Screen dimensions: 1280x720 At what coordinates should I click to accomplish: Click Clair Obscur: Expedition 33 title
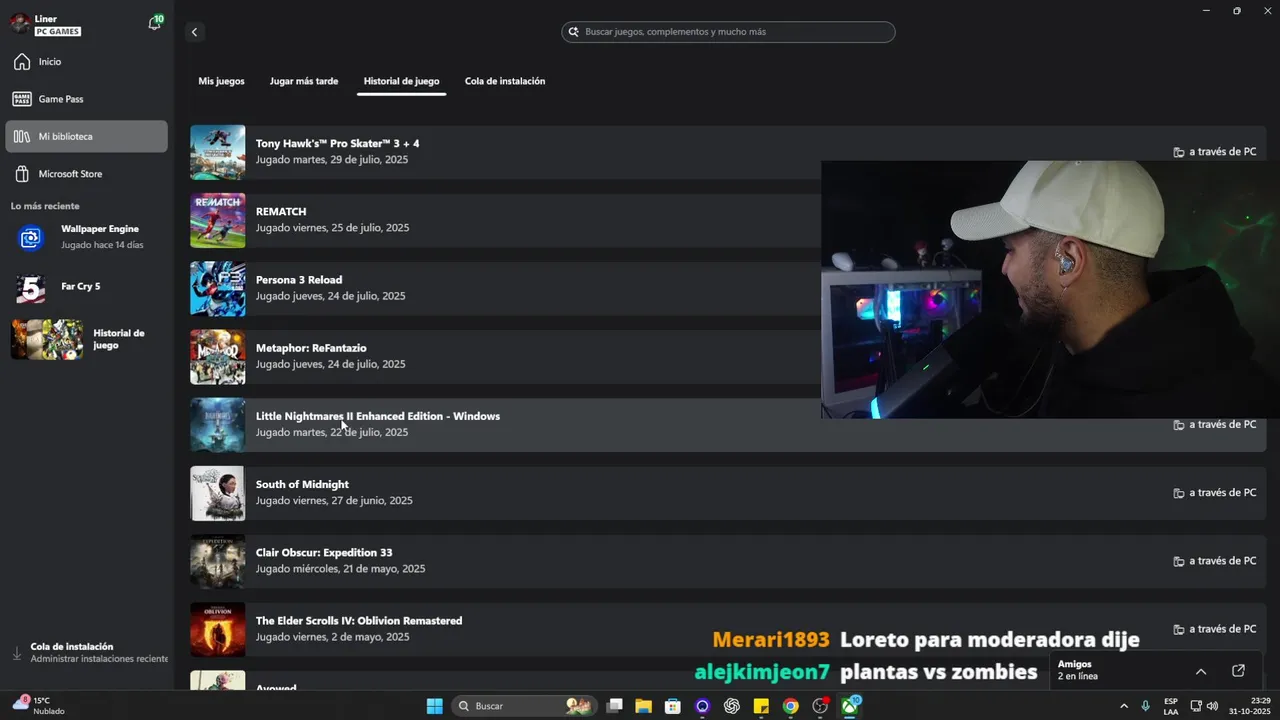point(324,552)
